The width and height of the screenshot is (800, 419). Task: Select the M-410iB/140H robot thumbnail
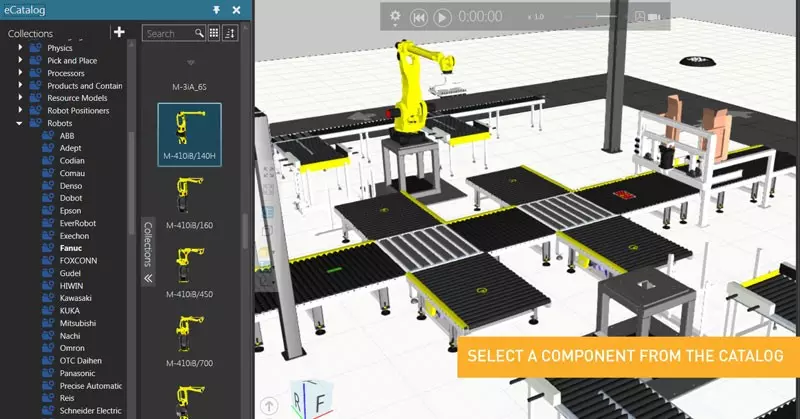click(189, 134)
